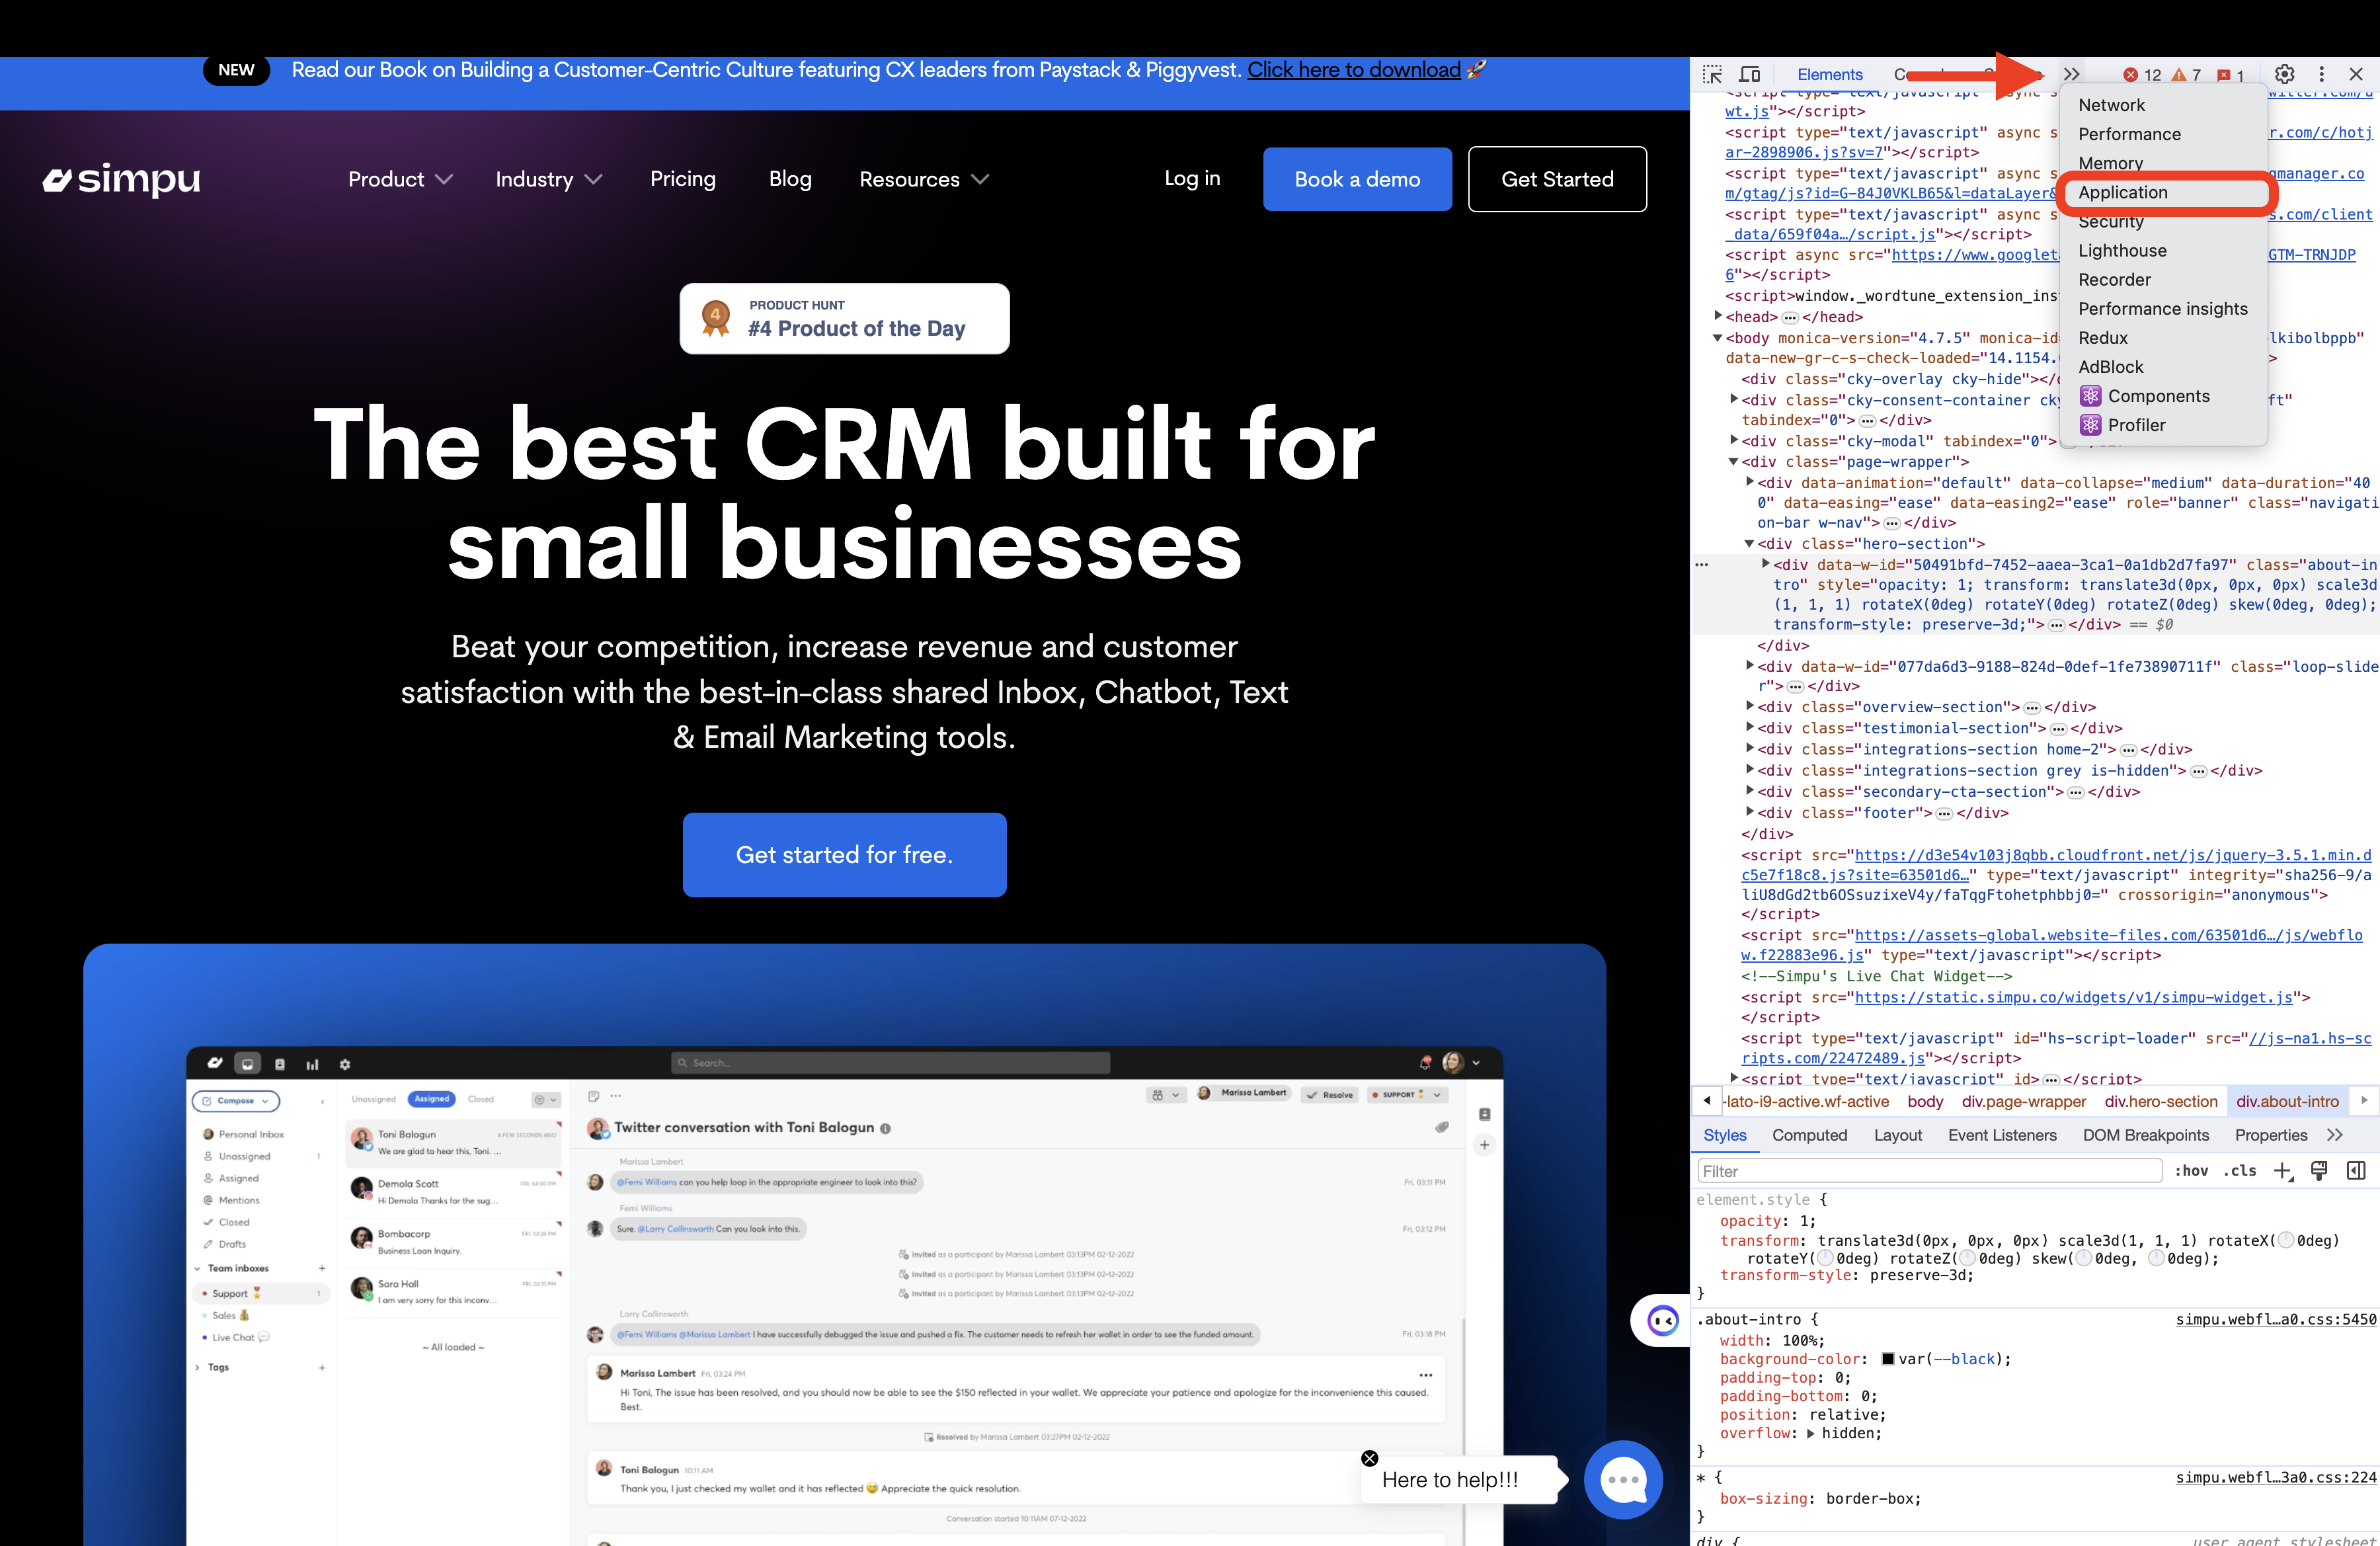2380x1546 pixels.
Task: Click the Simpu logo
Action: (x=121, y=179)
